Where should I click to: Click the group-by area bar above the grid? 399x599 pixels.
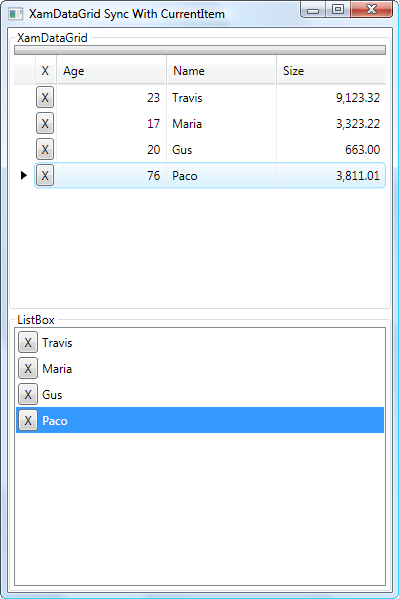pos(200,50)
